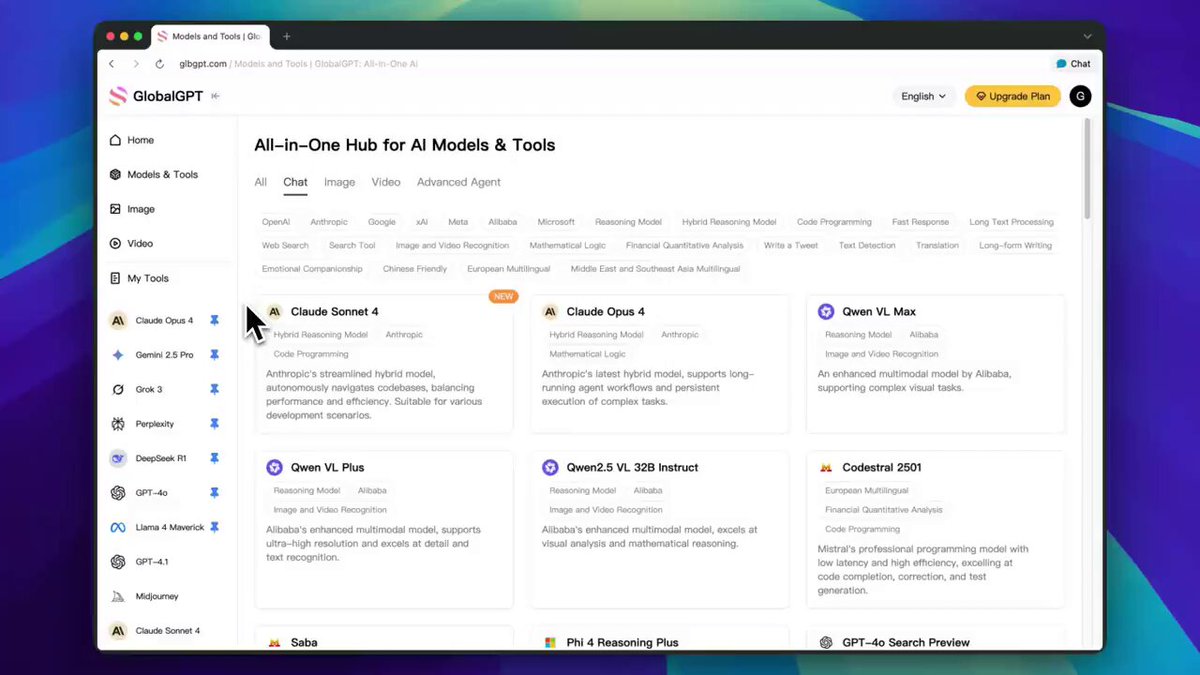Click the Claude Sonnet 4 sidebar icon
The height and width of the screenshot is (675, 1200).
[118, 631]
